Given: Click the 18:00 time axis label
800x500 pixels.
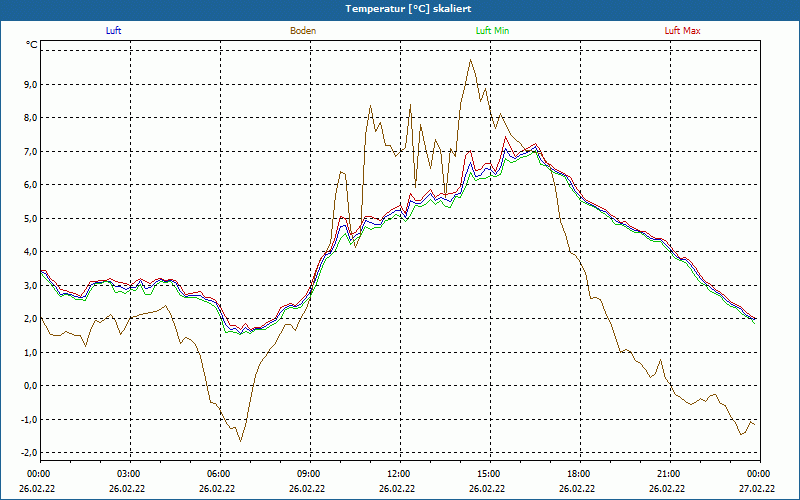Looking at the screenshot, I should click(581, 474).
